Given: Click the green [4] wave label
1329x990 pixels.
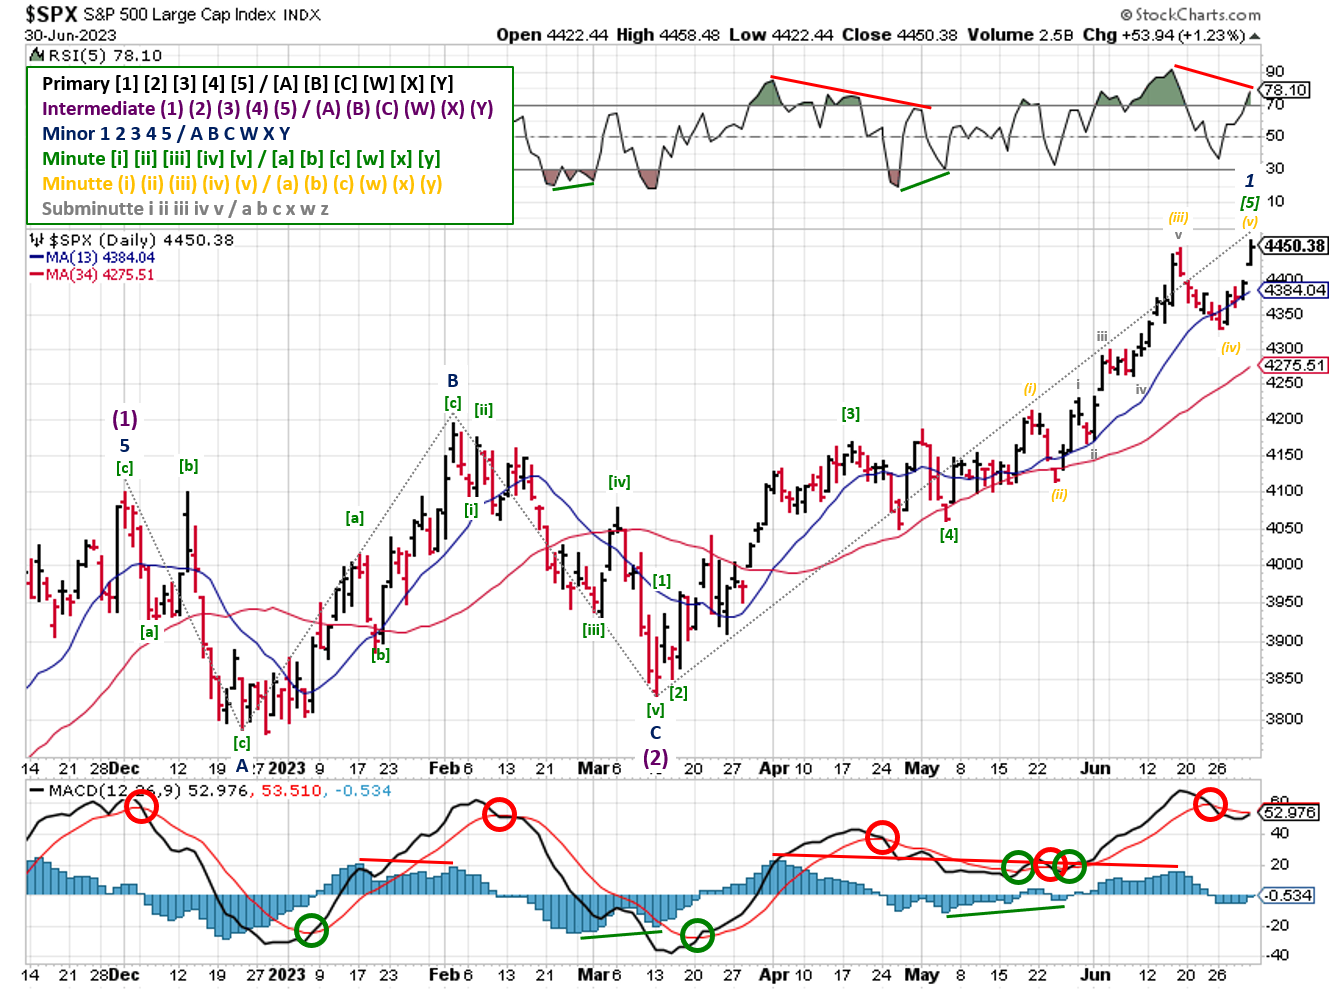Looking at the screenshot, I should coord(949,535).
